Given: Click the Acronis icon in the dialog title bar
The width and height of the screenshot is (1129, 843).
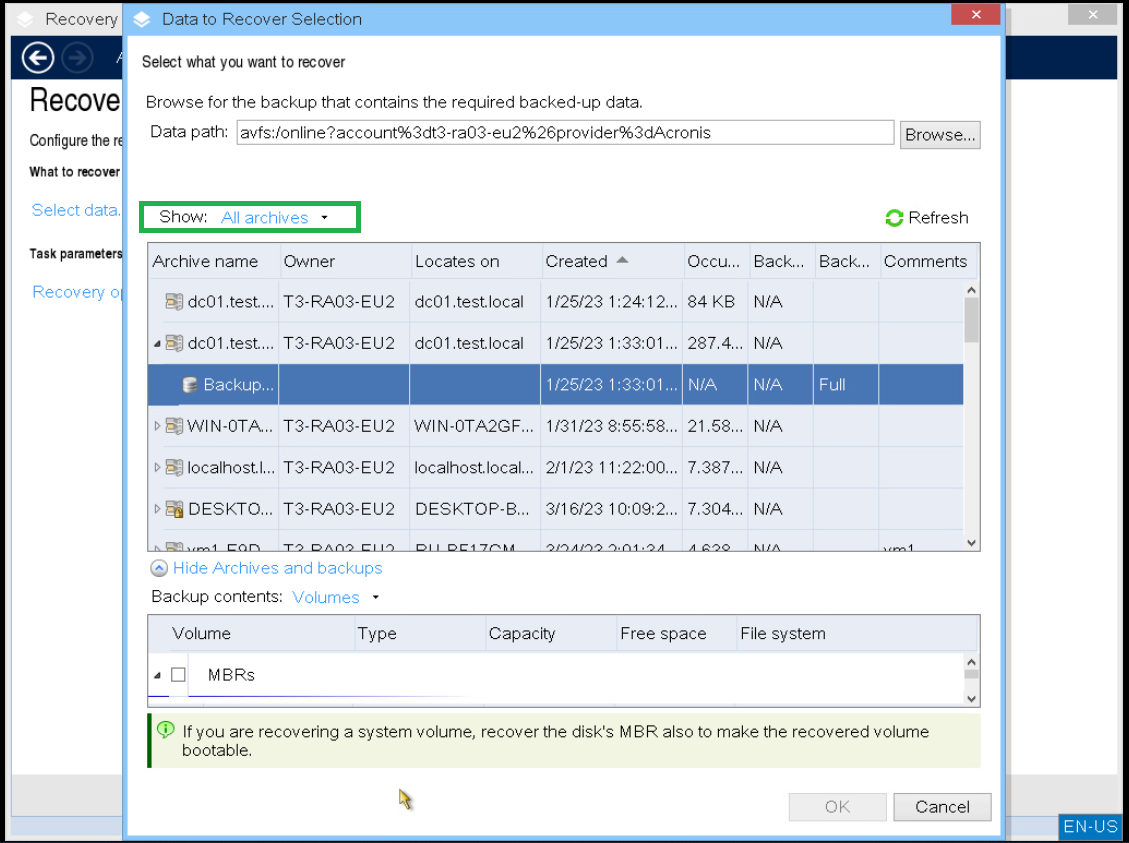Looking at the screenshot, I should pyautogui.click(x=140, y=18).
